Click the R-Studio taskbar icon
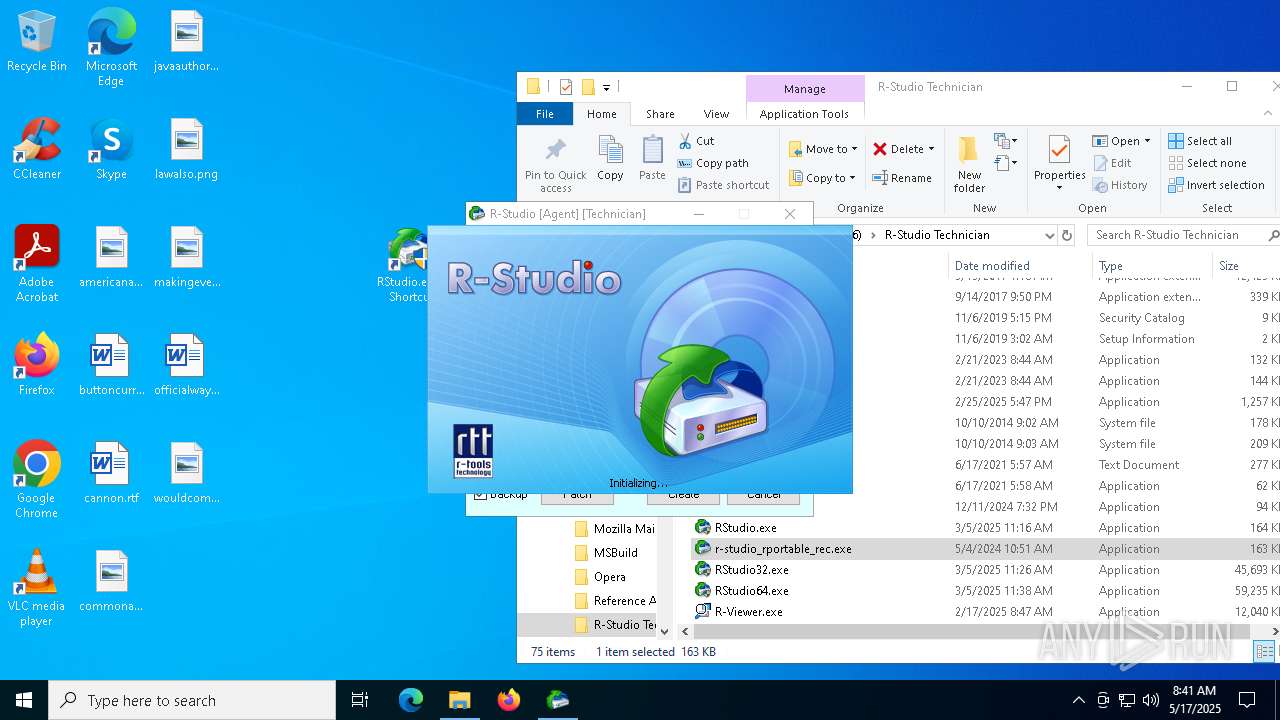The image size is (1280, 720). [x=557, y=700]
